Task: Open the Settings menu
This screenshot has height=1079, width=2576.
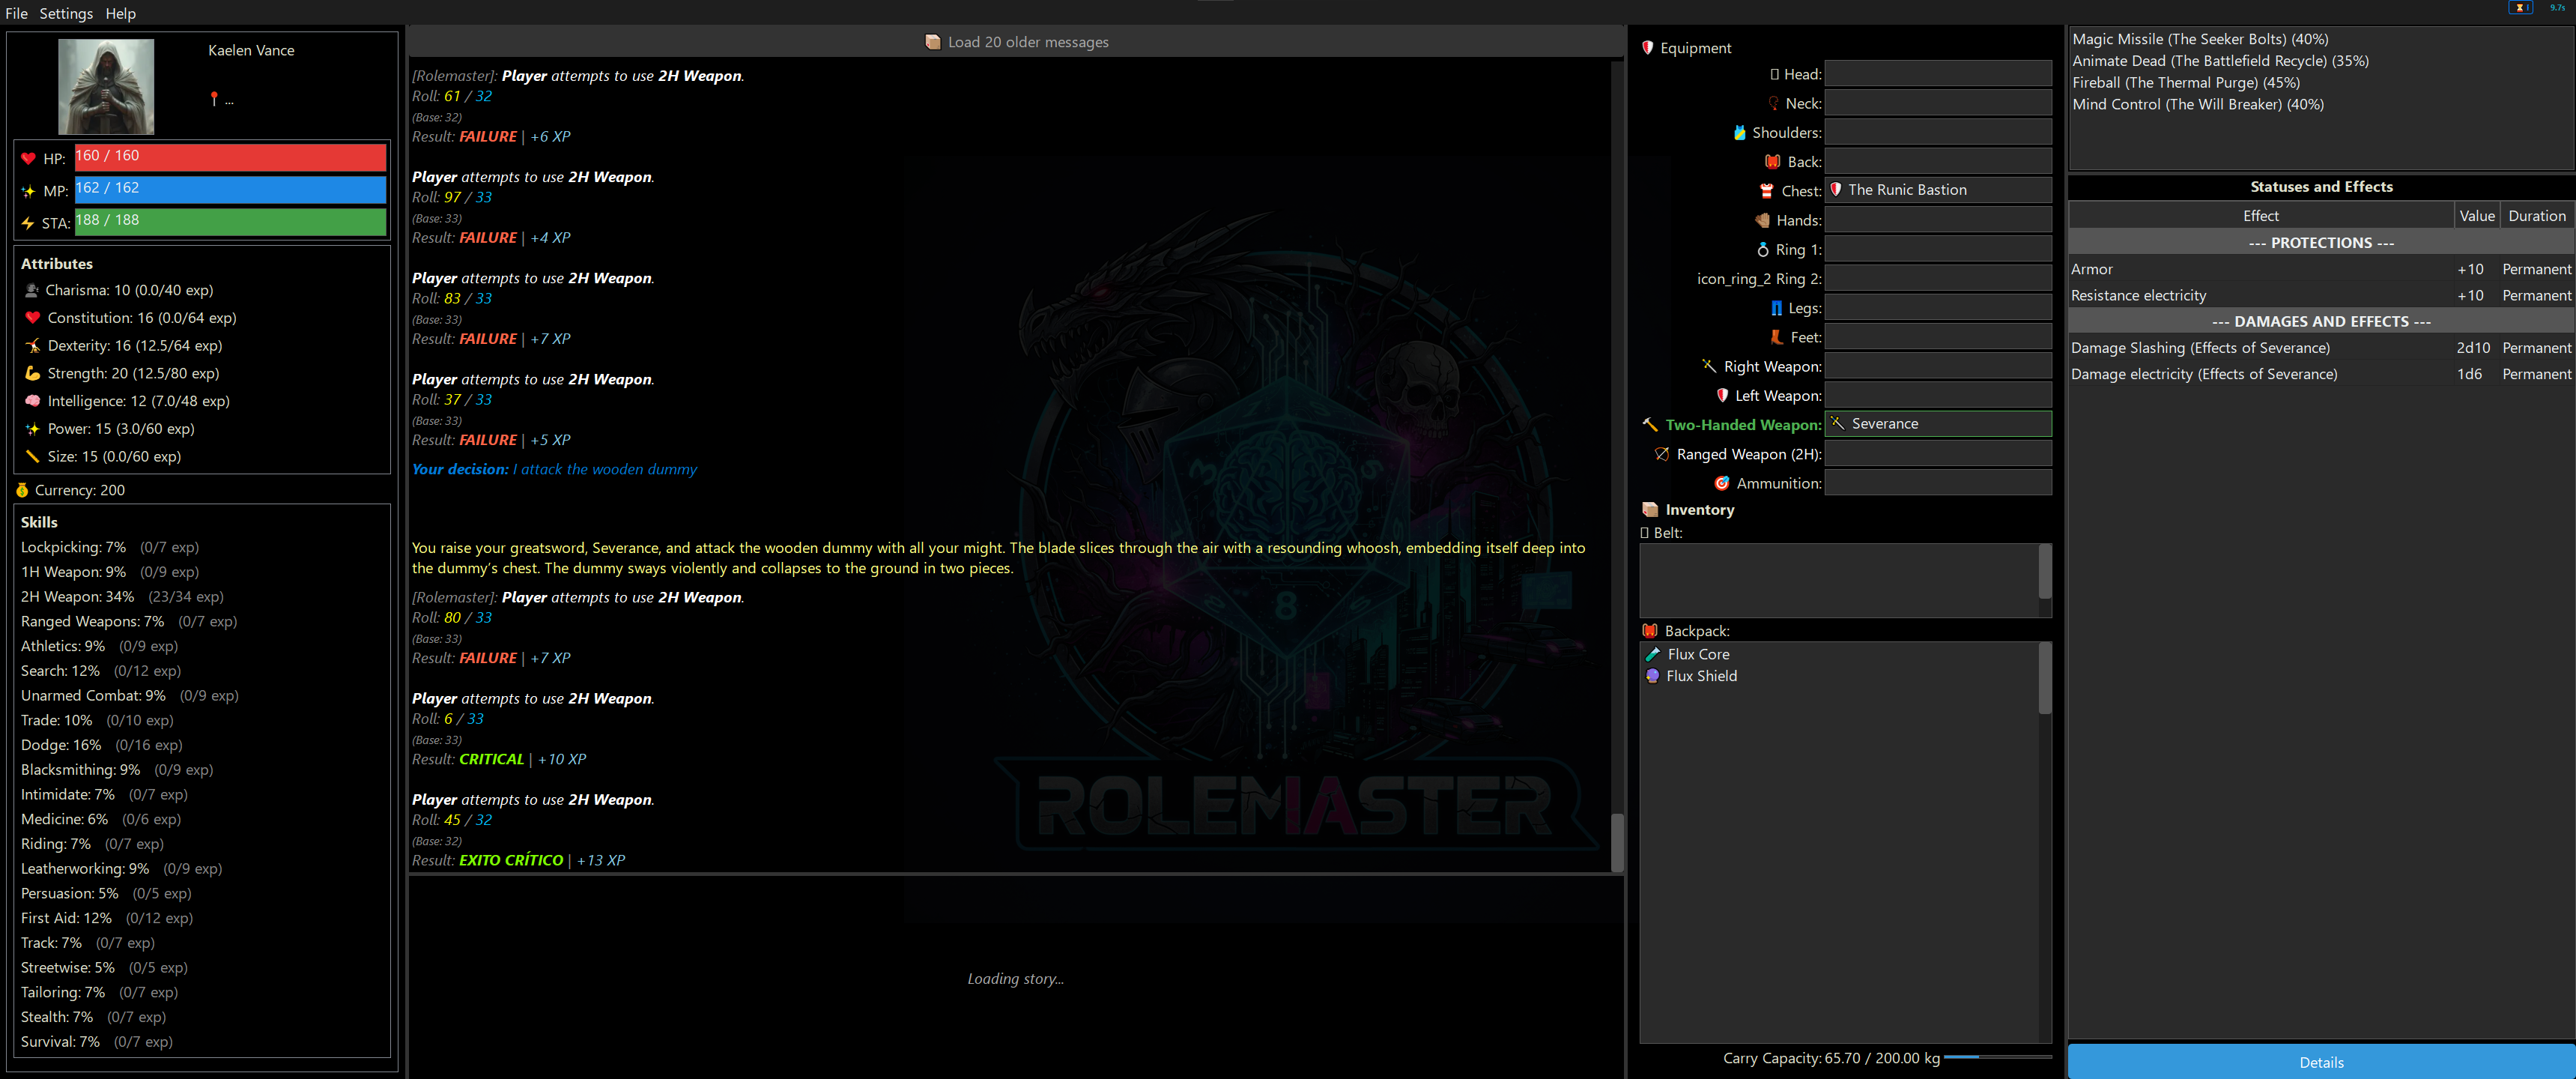Action: tap(66, 13)
